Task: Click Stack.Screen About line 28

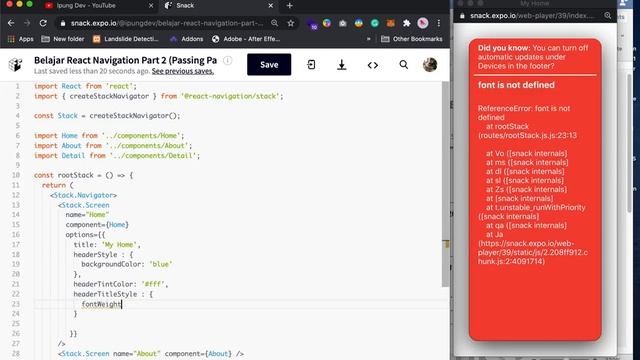Action: coord(151,353)
